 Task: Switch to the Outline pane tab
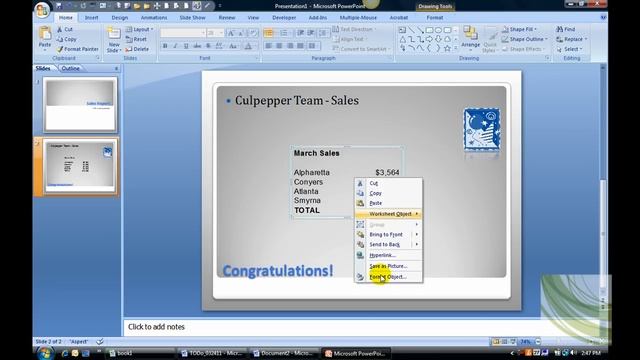[x=71, y=69]
